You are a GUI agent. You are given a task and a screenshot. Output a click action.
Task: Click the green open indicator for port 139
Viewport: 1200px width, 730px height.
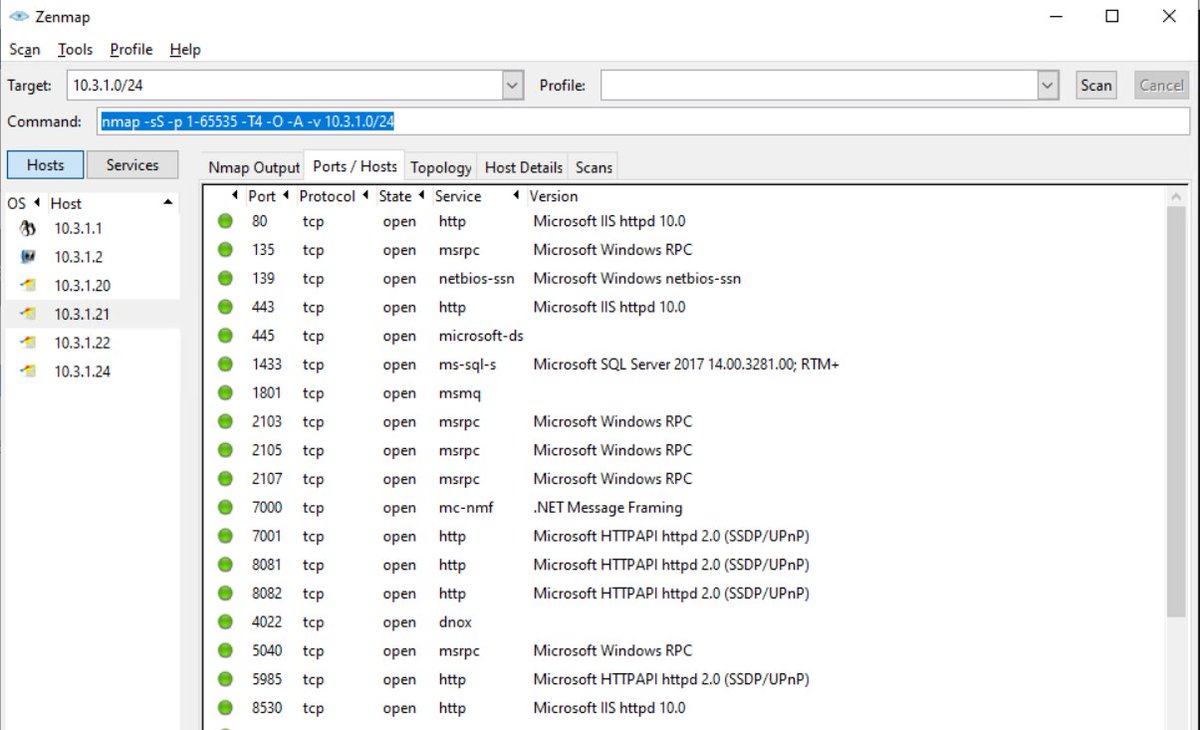[x=226, y=278]
